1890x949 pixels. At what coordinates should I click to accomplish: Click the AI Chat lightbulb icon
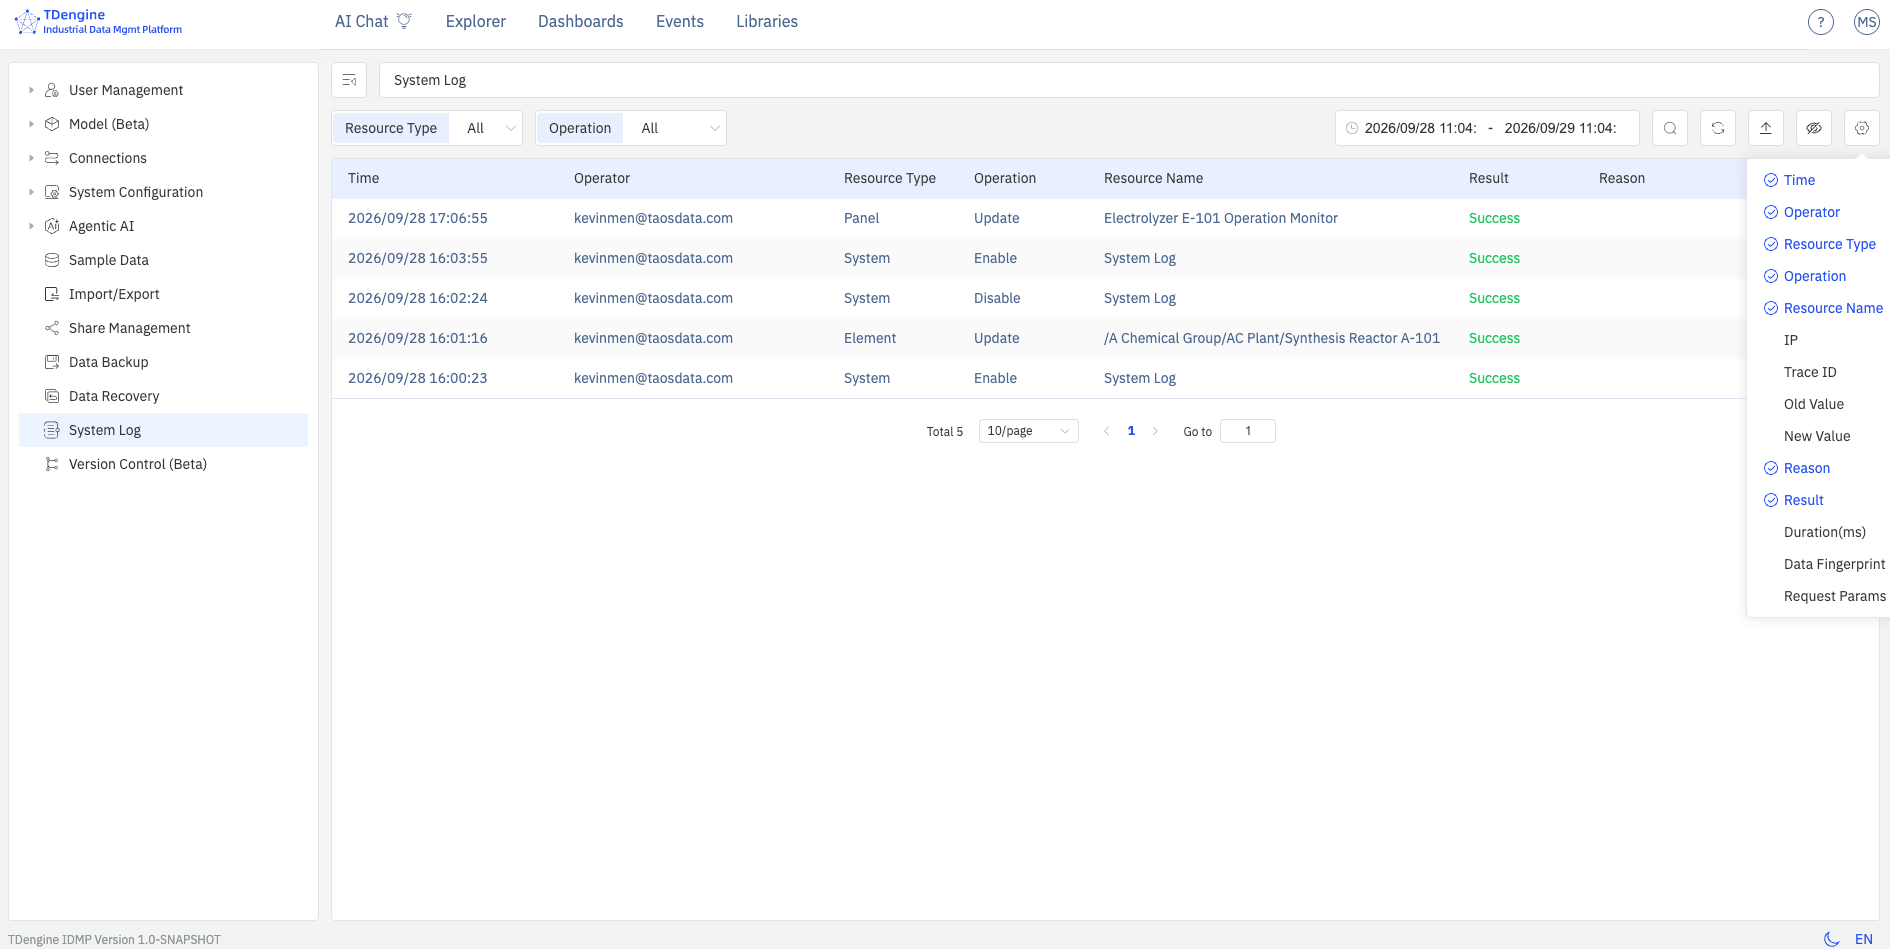tap(404, 21)
